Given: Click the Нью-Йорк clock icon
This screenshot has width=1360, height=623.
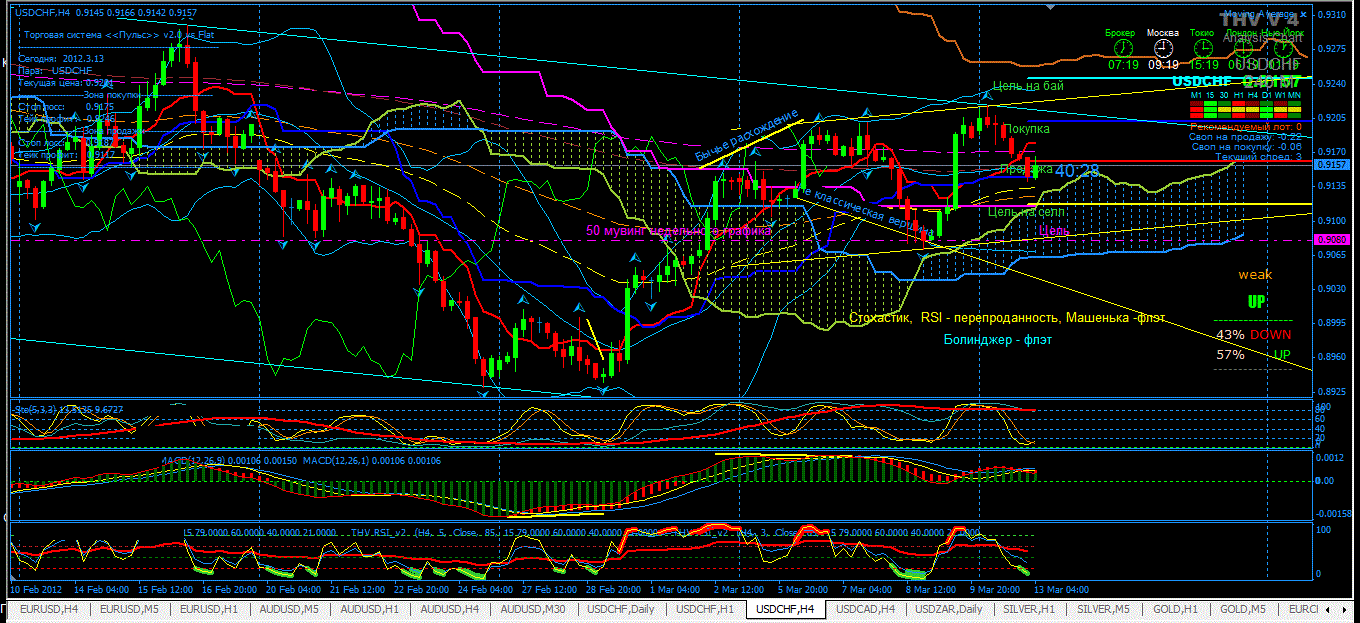Looking at the screenshot, I should tap(1283, 48).
